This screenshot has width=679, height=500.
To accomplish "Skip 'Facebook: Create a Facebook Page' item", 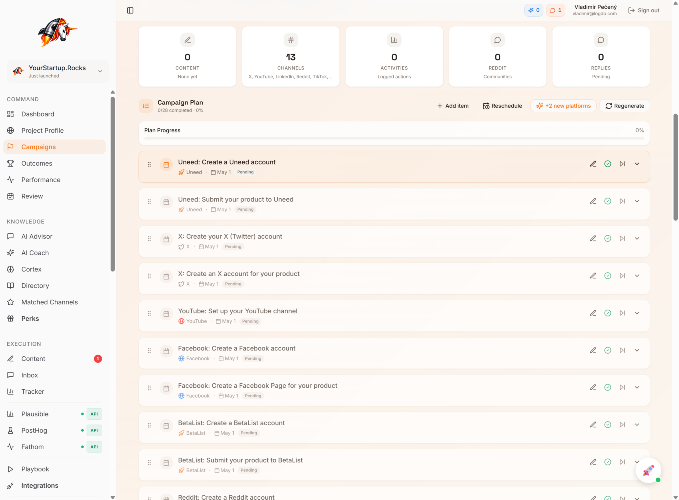I will click(x=622, y=387).
